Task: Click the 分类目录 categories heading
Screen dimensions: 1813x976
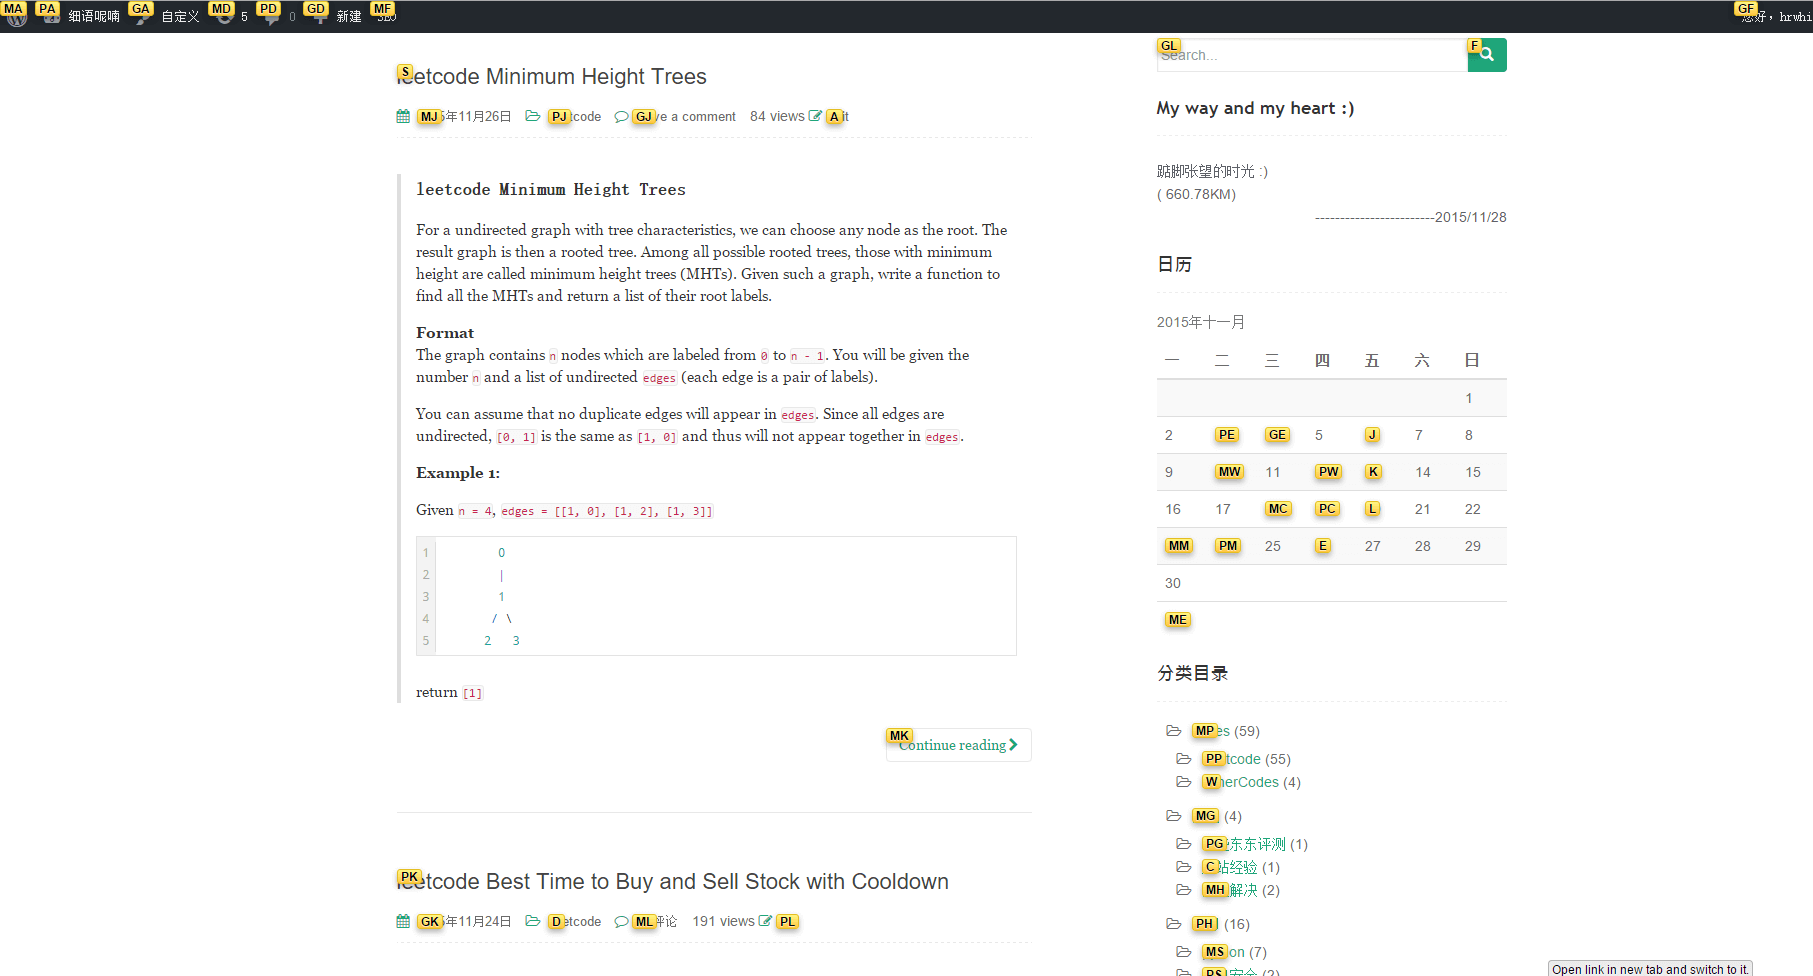Action: [x=1192, y=673]
